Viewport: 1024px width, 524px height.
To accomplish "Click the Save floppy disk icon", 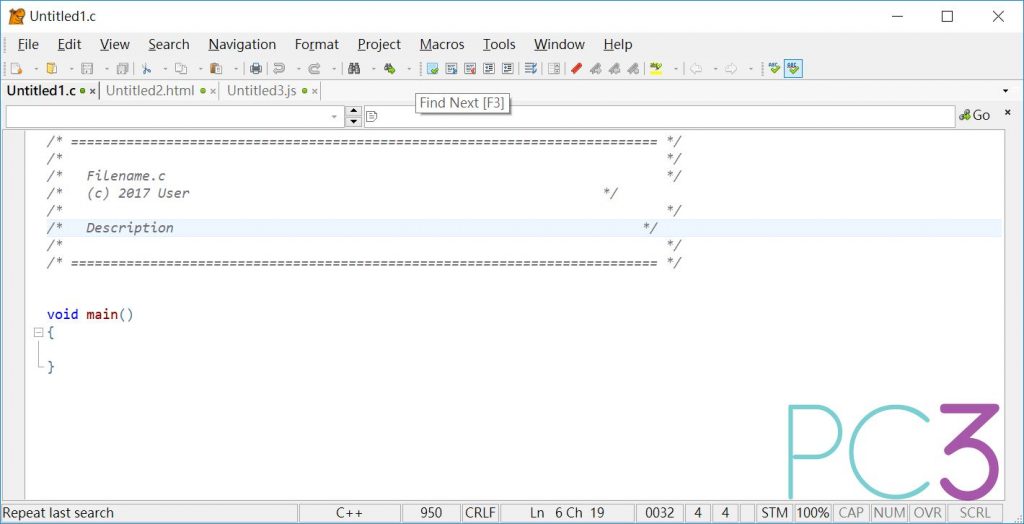I will tap(87, 69).
